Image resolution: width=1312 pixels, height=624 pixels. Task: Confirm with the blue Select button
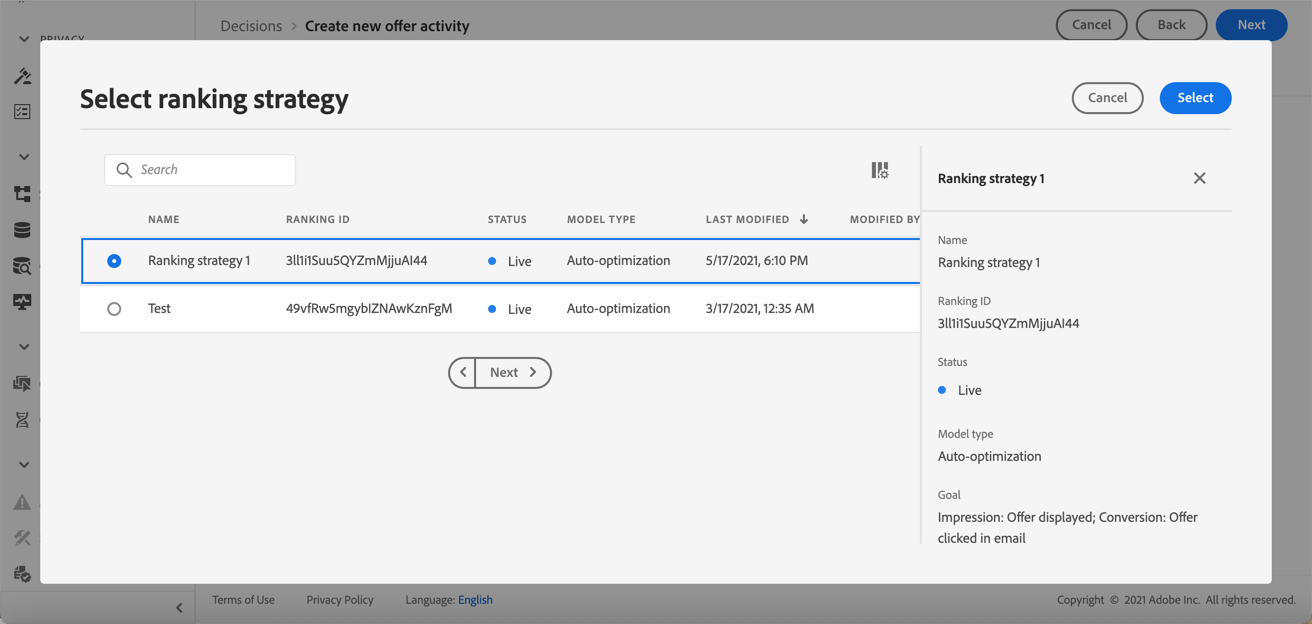1195,98
